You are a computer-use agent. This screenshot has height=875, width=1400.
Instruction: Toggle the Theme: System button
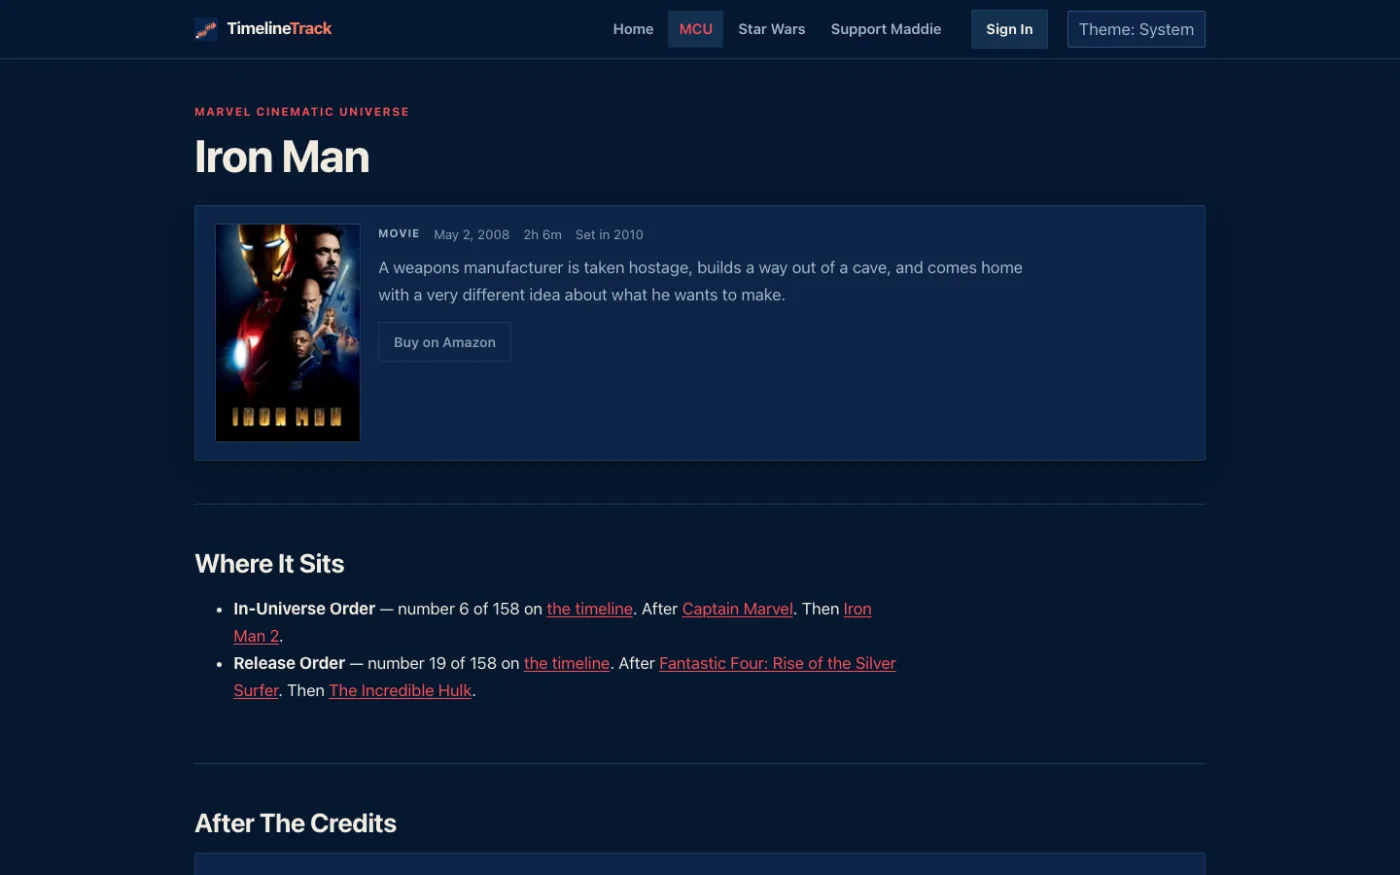click(1136, 29)
